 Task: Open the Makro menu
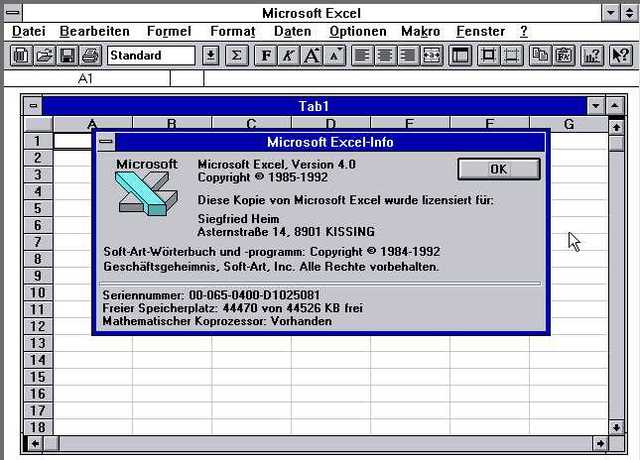(420, 31)
